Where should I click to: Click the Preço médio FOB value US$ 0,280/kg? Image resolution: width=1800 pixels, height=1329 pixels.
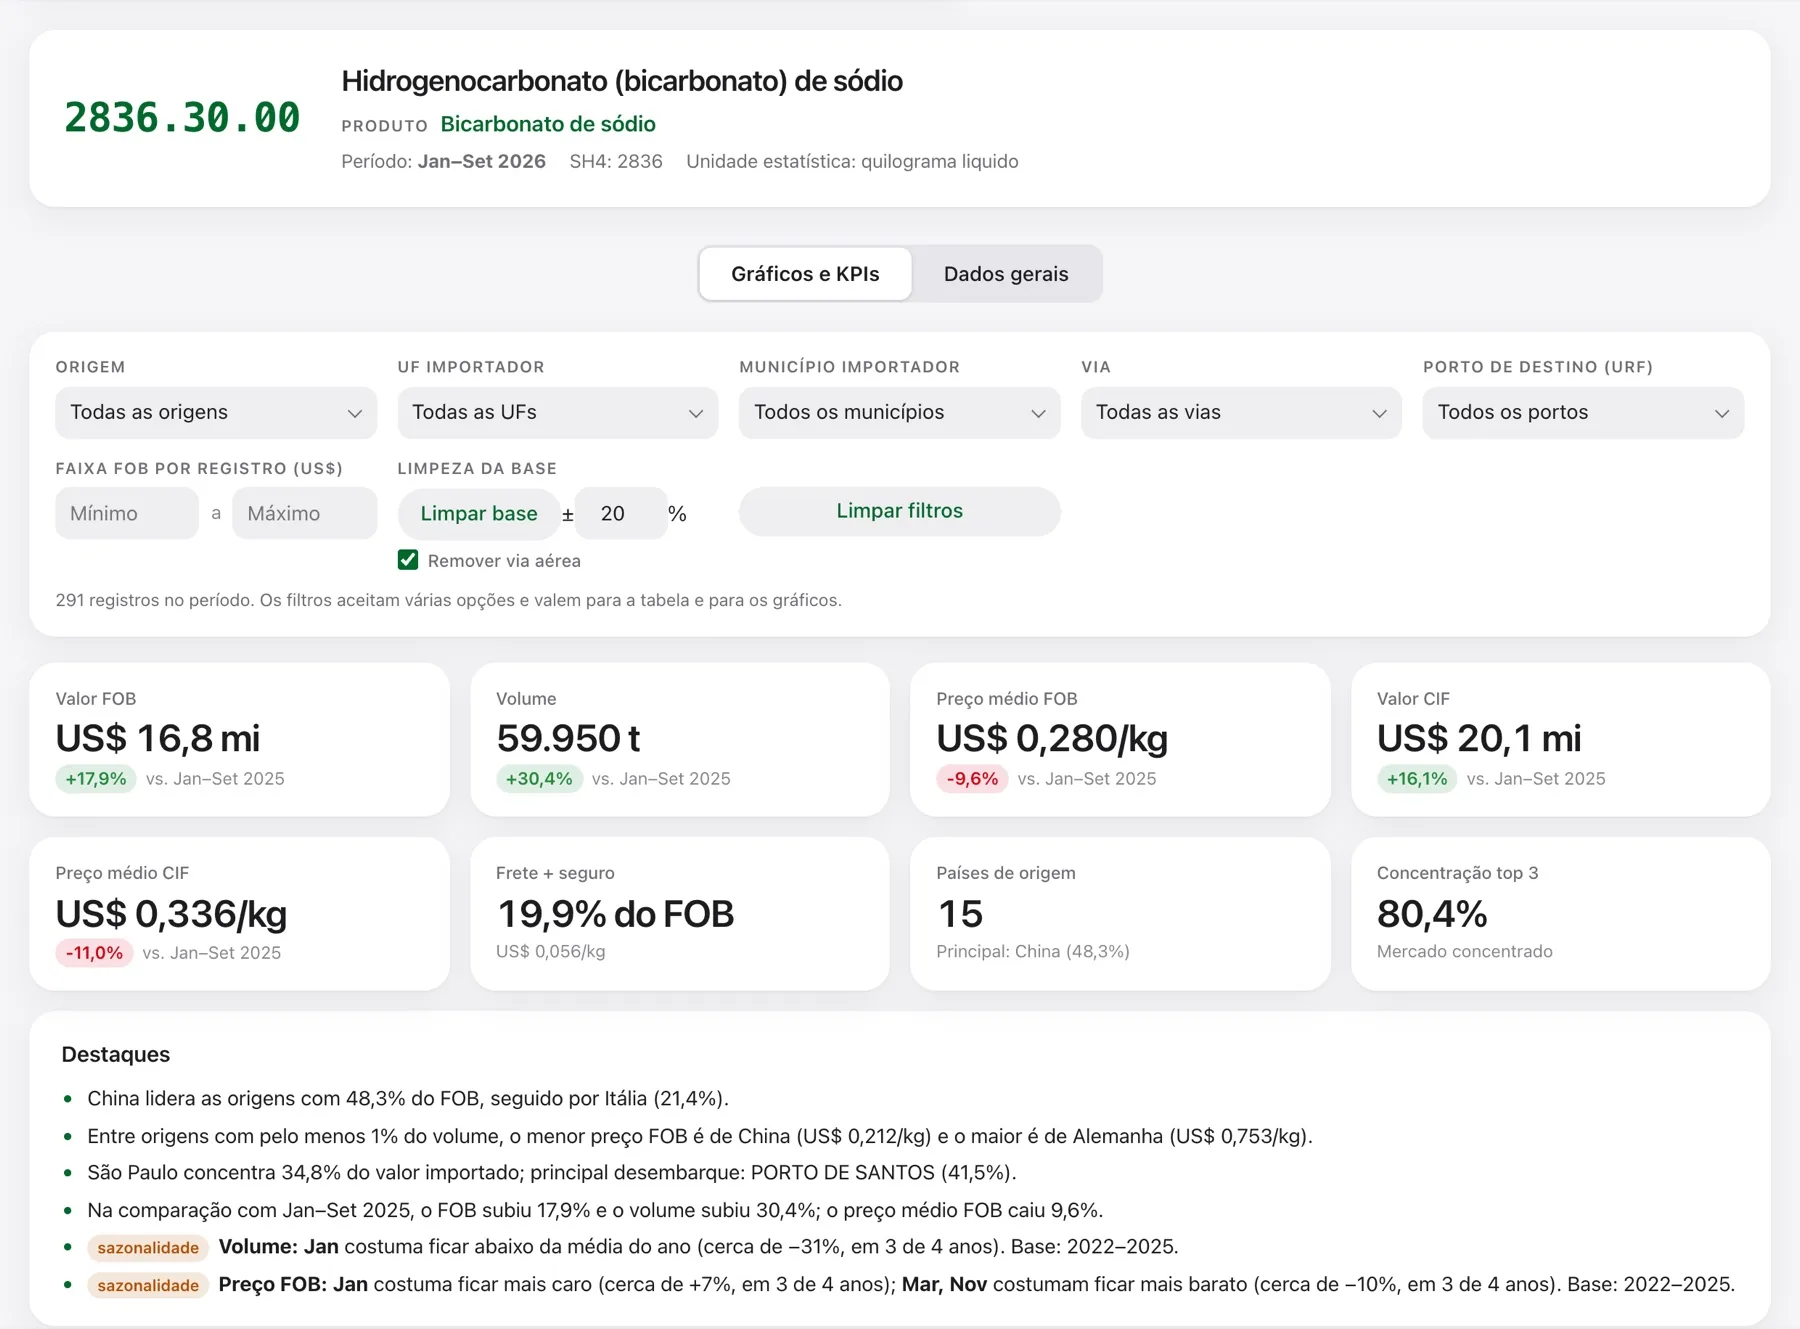[1052, 739]
